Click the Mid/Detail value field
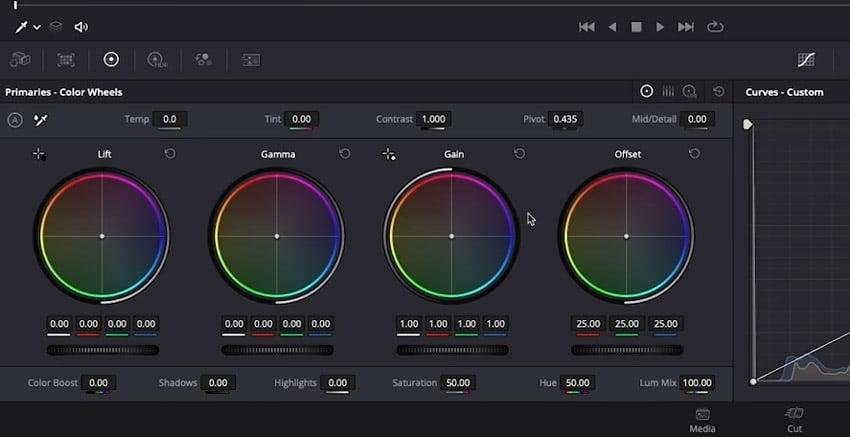 (x=697, y=119)
